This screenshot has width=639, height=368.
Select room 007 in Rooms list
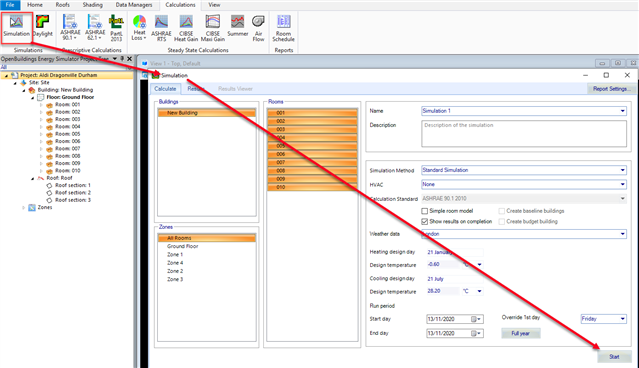pyautogui.click(x=312, y=163)
